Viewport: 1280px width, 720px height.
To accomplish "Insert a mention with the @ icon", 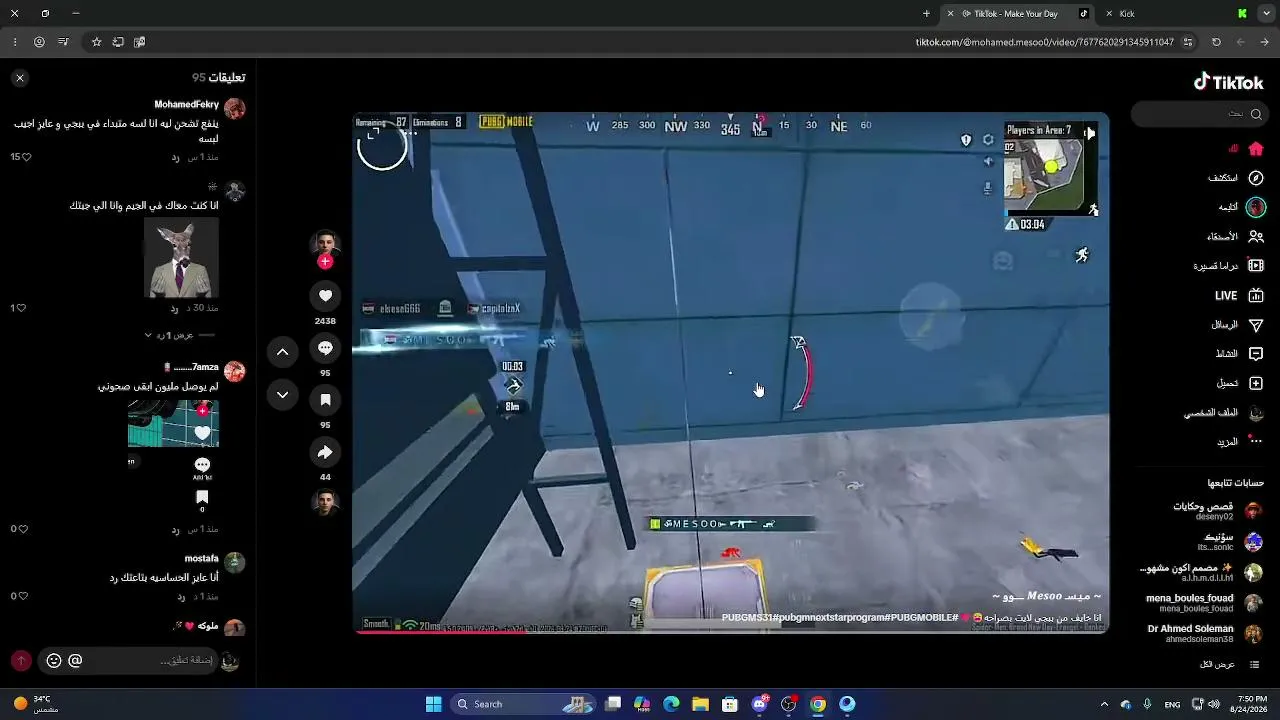I will [x=75, y=661].
